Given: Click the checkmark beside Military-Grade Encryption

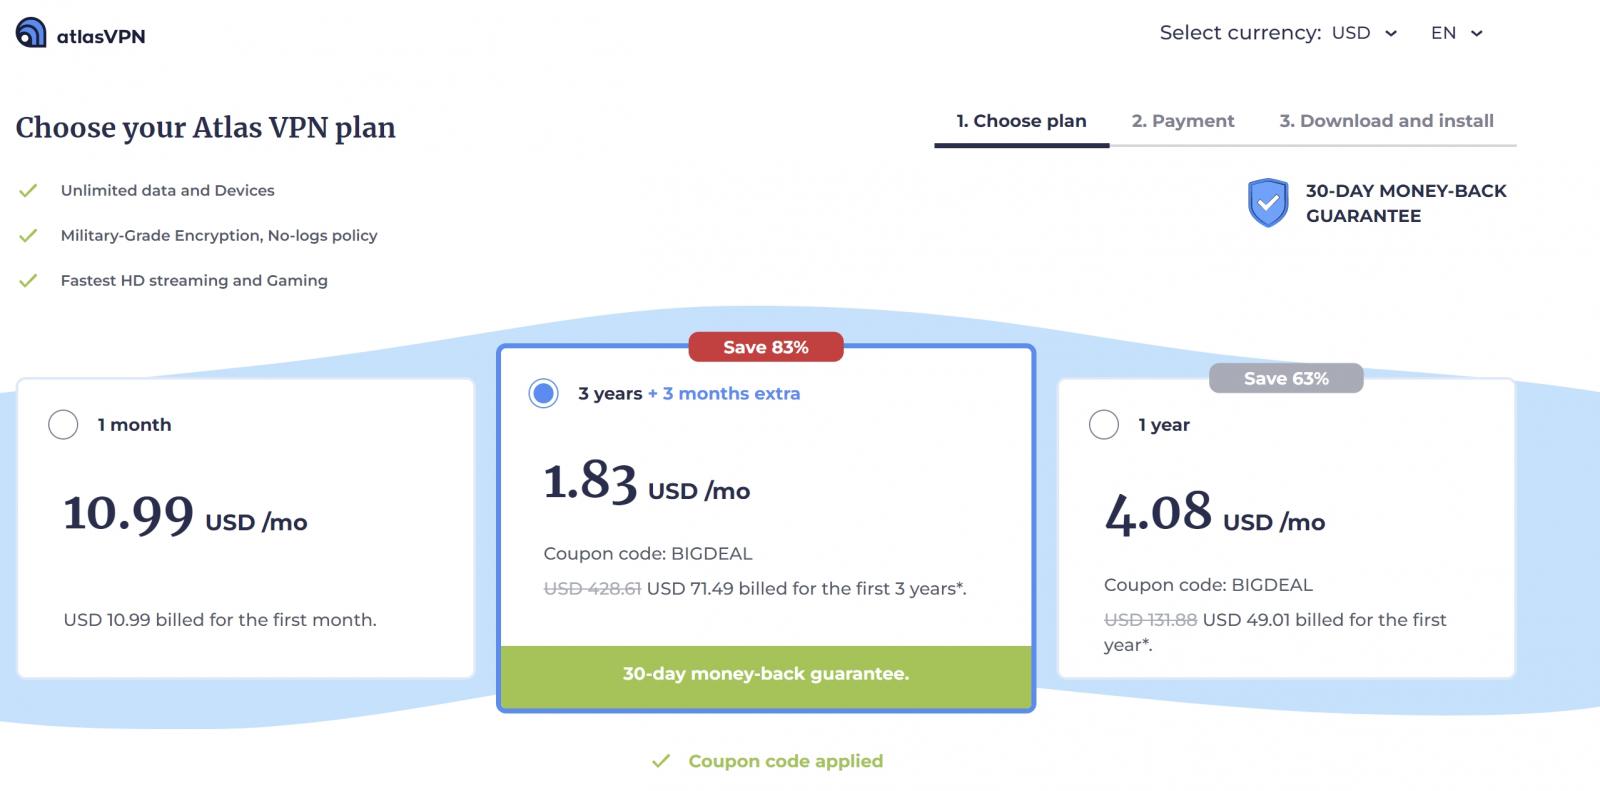Looking at the screenshot, I should [27, 234].
